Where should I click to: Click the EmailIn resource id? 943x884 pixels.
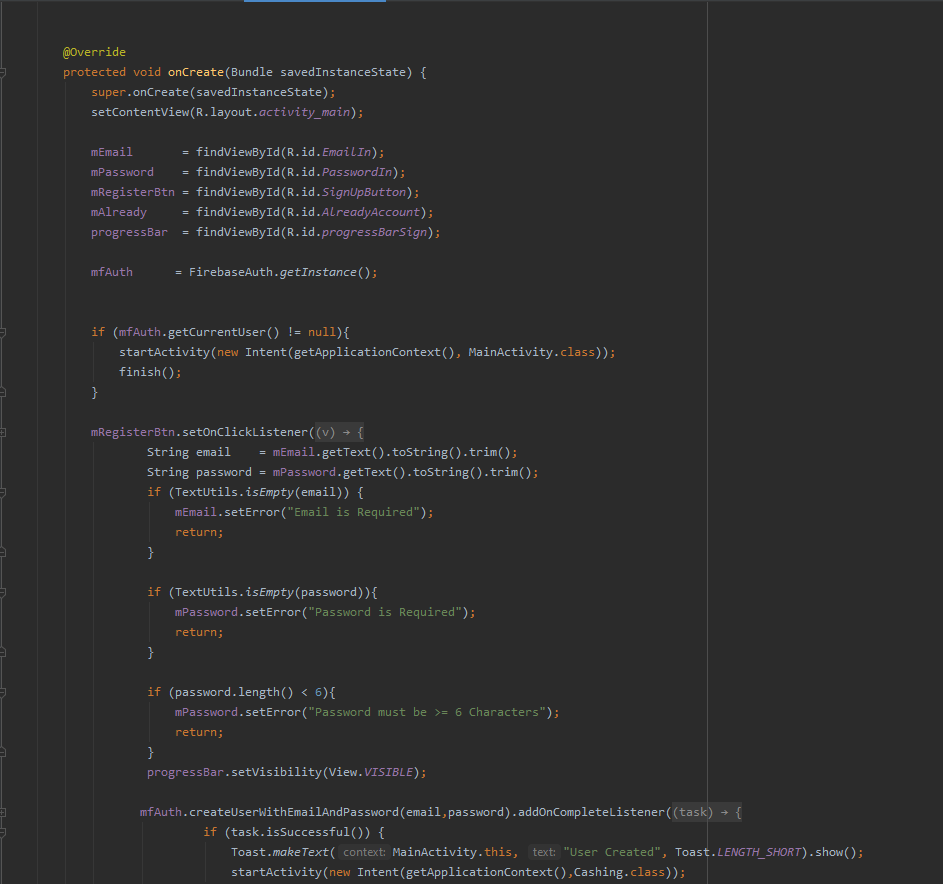pyautogui.click(x=346, y=152)
